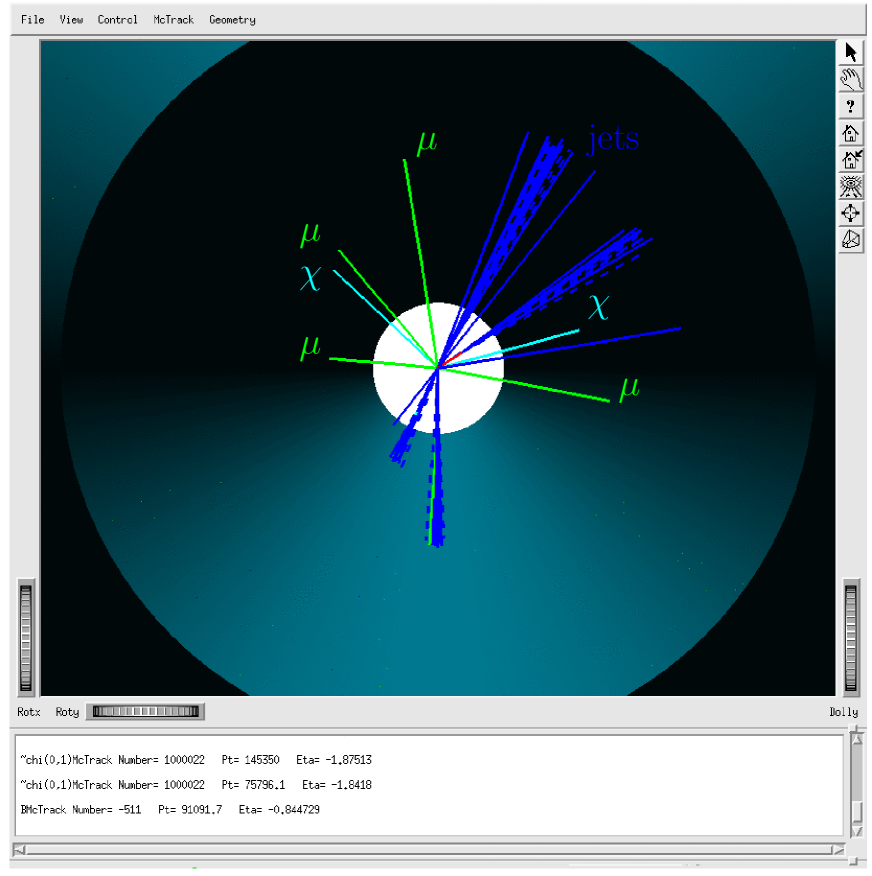
Task: Open the File menu
Action: [x=32, y=20]
